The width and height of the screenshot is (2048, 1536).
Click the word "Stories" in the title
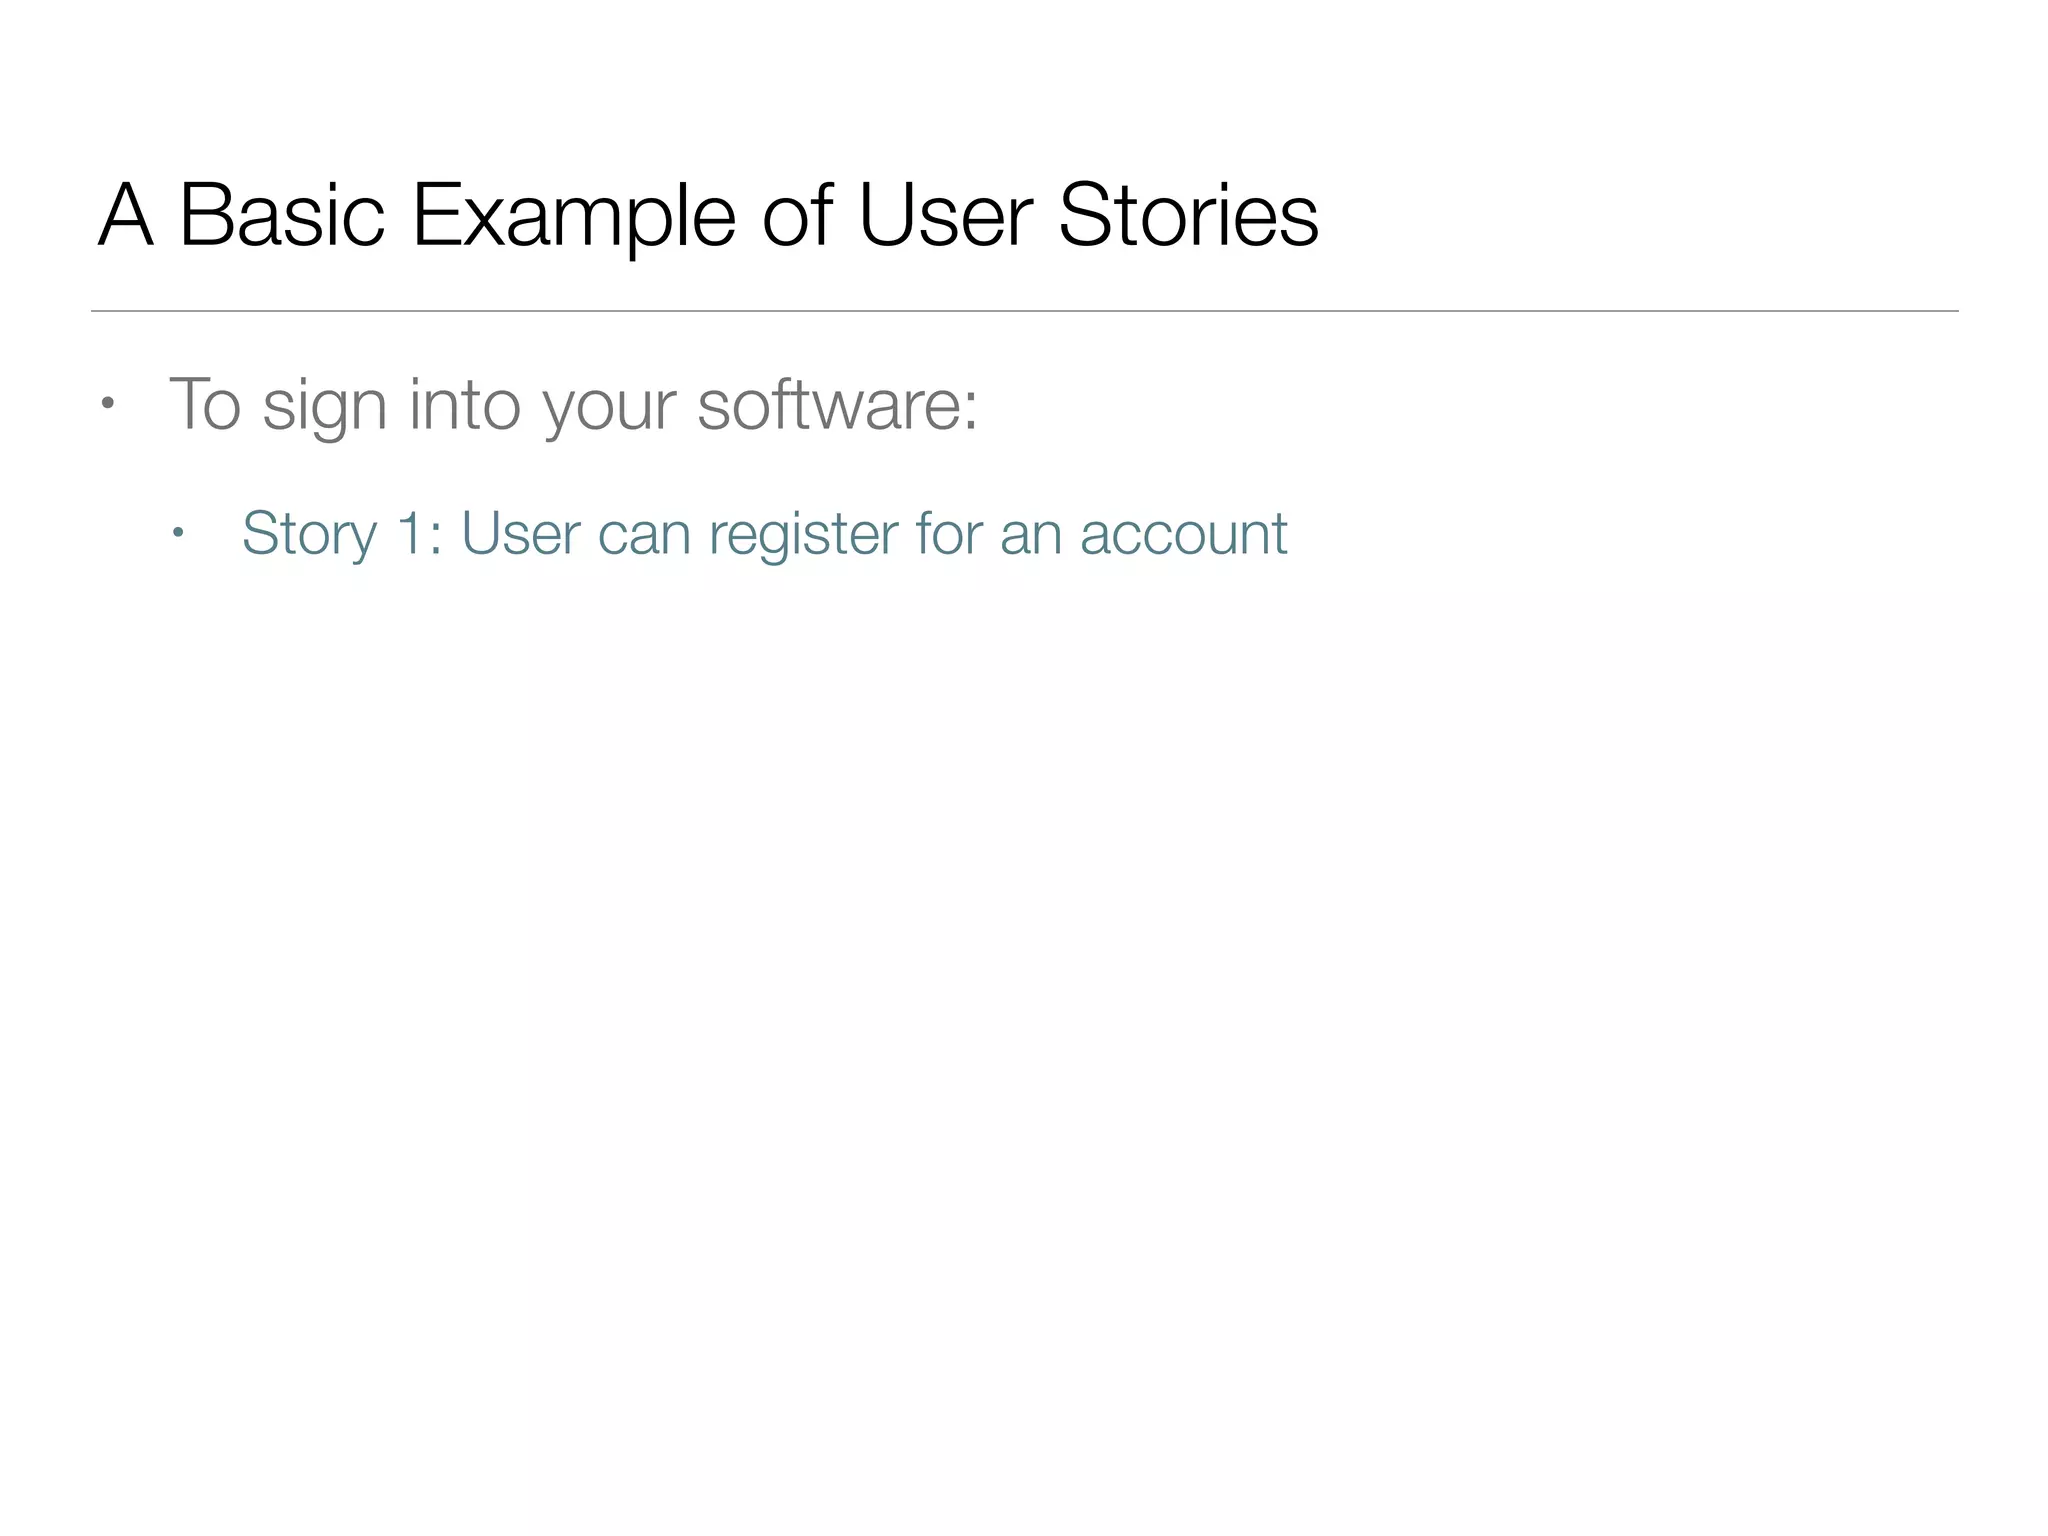pos(1188,215)
